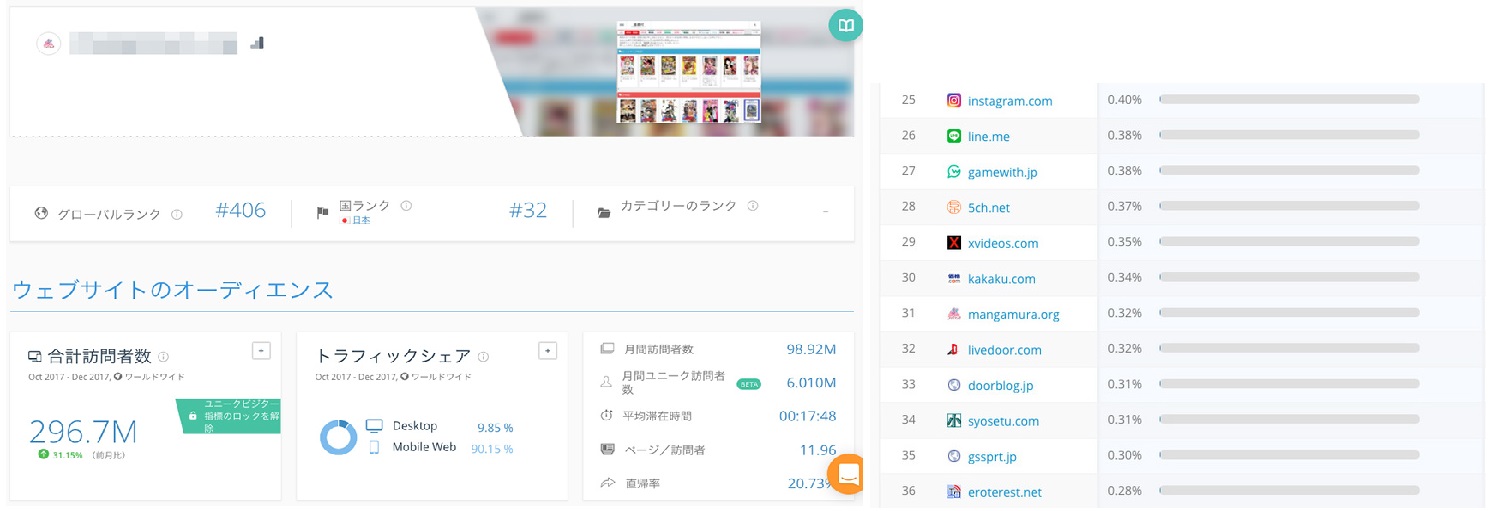Click the gssprt.jp favicon
The image size is (1495, 511).
(x=954, y=456)
